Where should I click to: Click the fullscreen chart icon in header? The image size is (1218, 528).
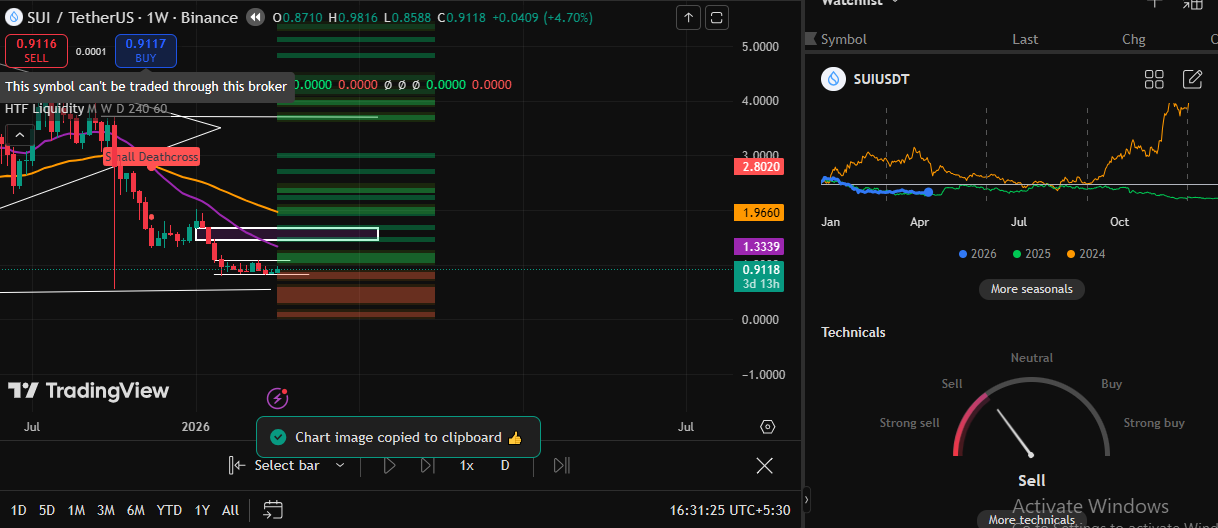click(x=717, y=17)
